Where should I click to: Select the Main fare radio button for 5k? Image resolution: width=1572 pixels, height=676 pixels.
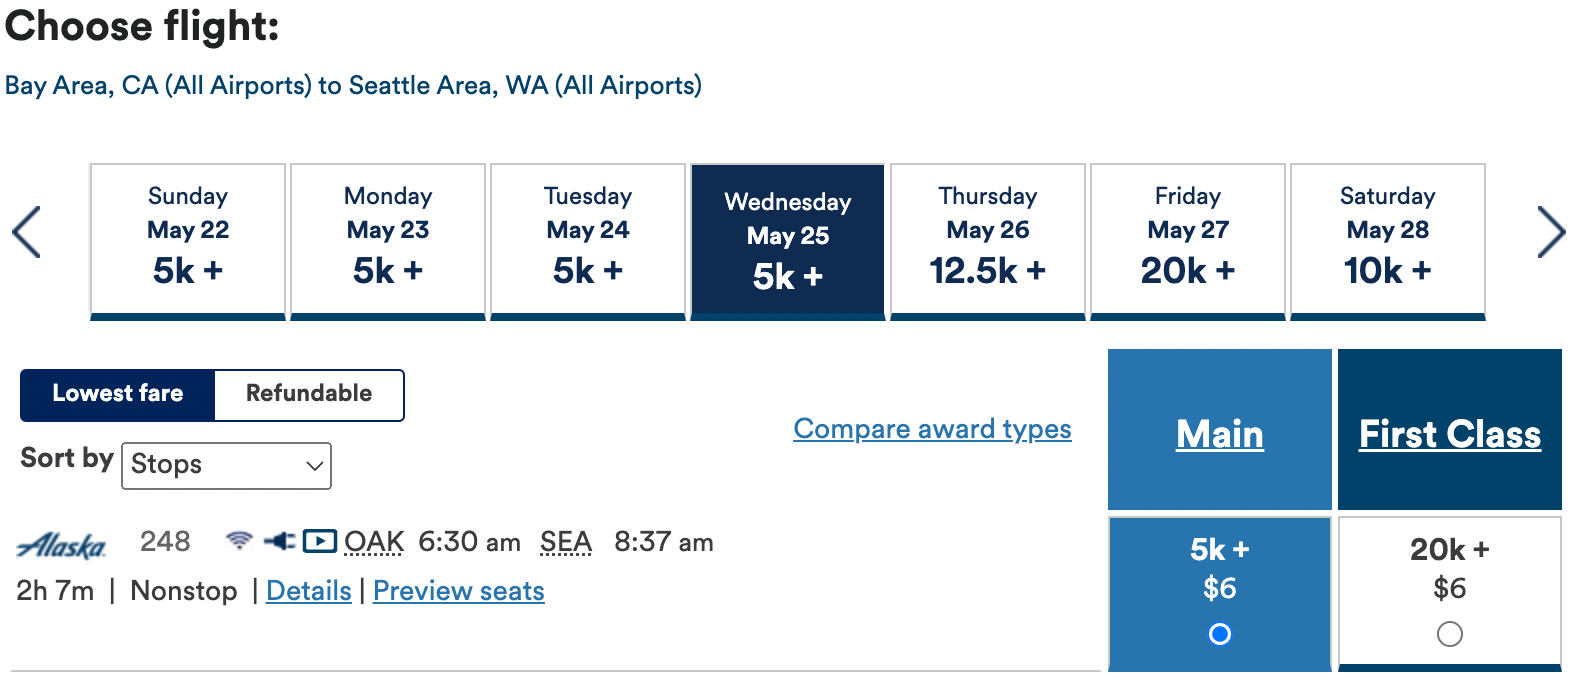point(1219,634)
